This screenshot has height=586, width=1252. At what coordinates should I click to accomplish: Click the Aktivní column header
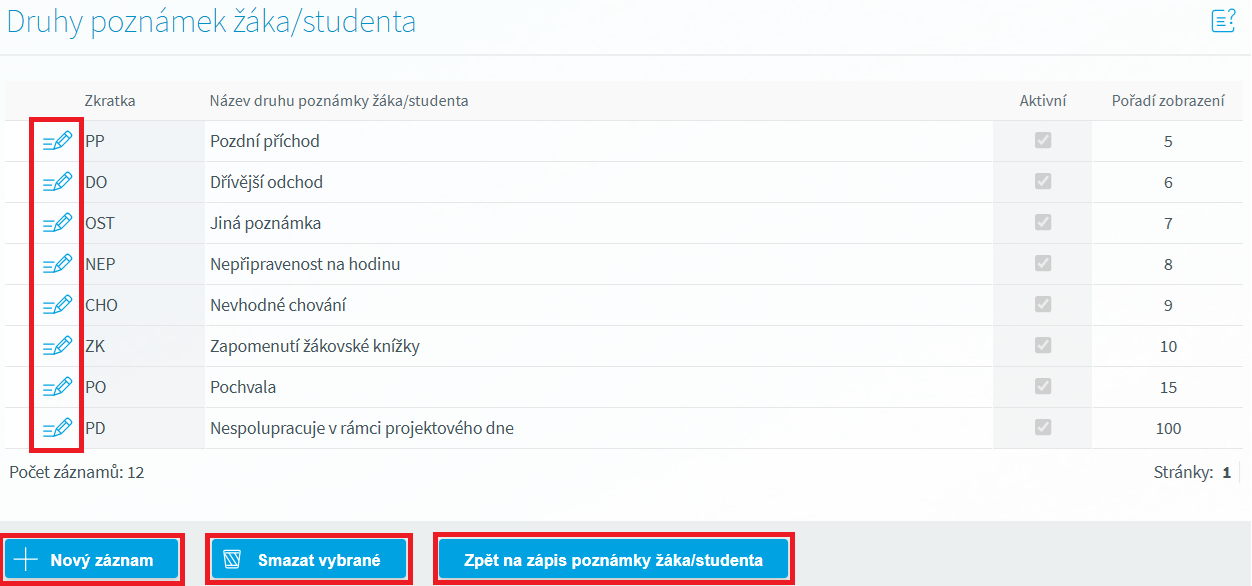(1043, 100)
